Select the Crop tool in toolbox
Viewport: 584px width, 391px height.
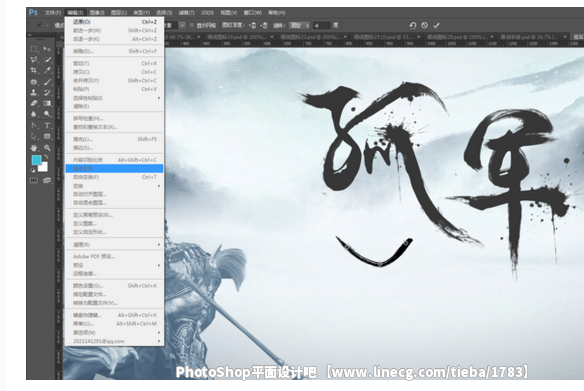[x=34, y=70]
